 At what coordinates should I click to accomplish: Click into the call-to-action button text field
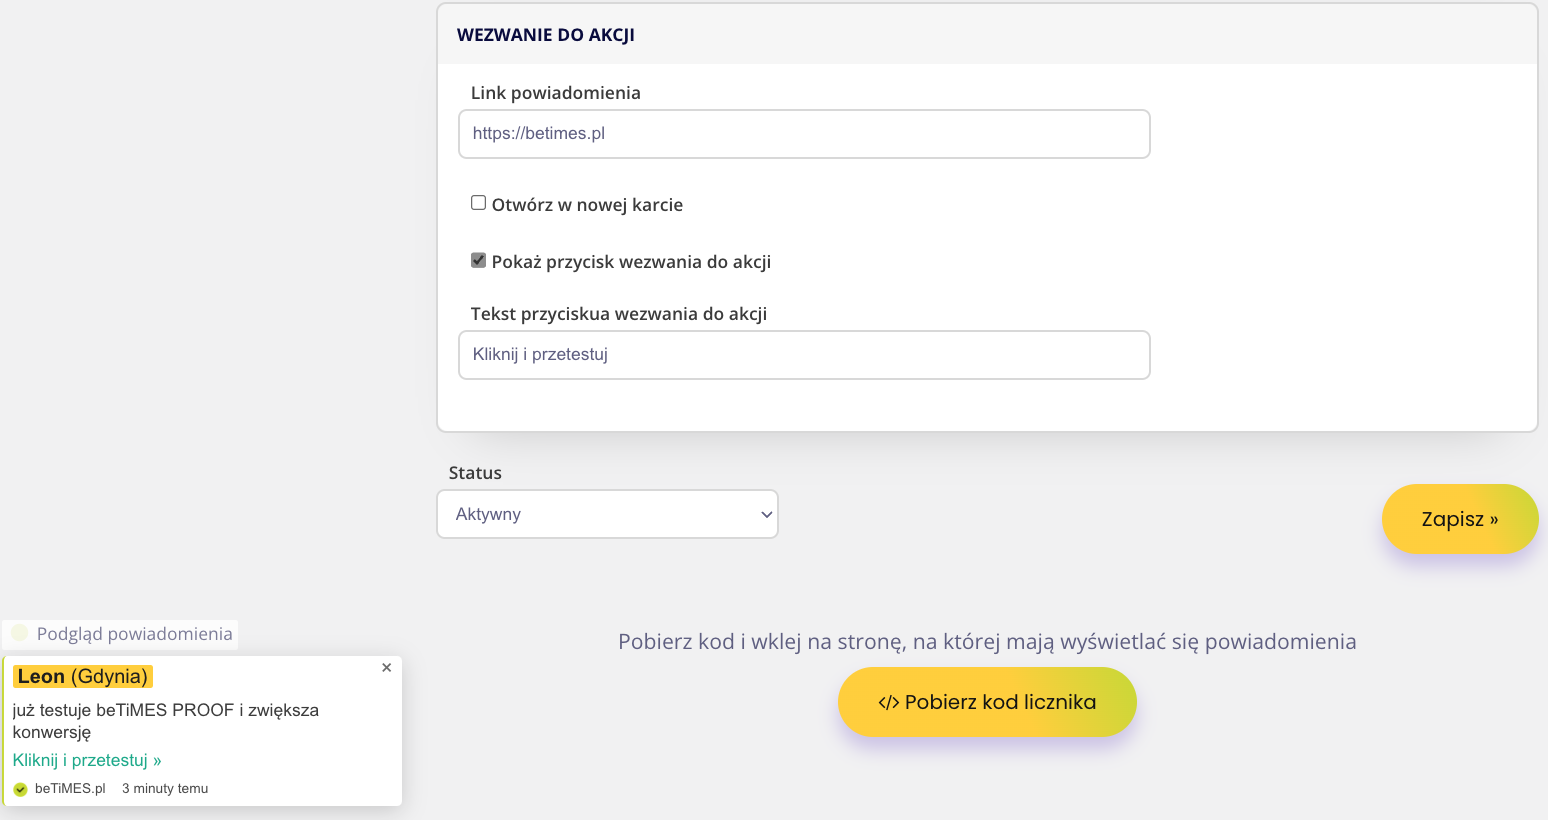click(804, 355)
